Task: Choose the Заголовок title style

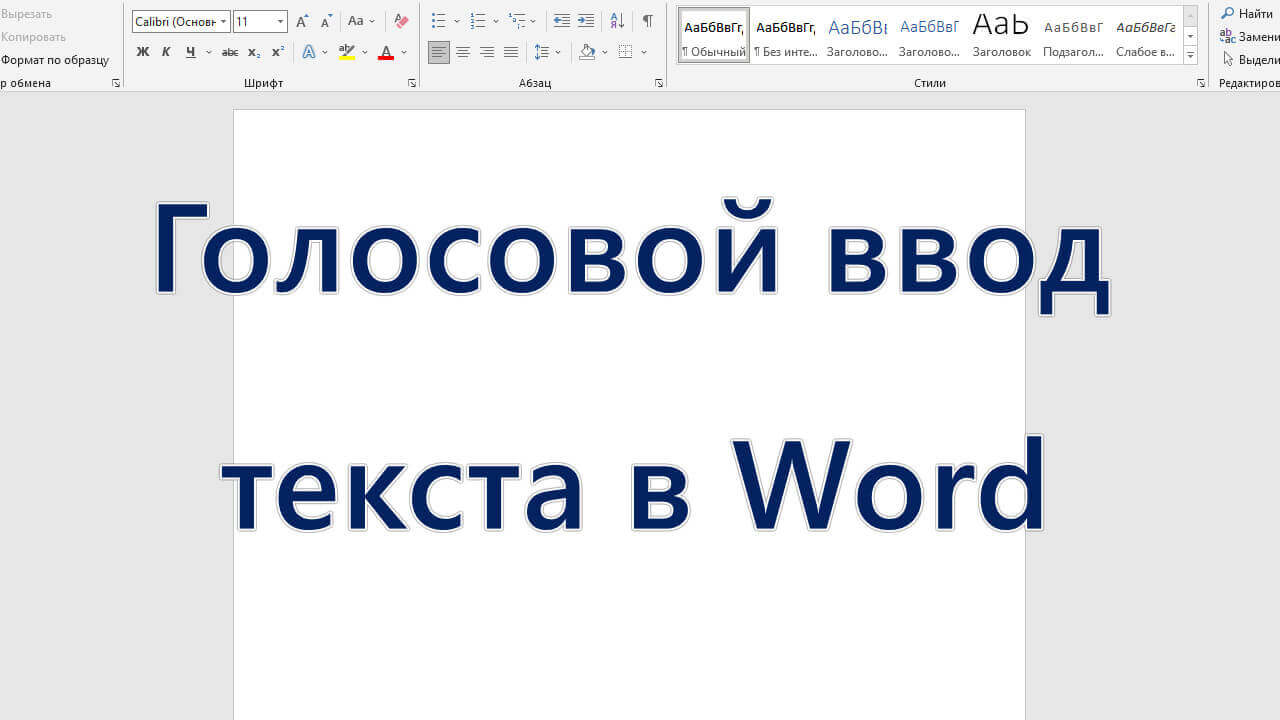Action: pos(1001,36)
